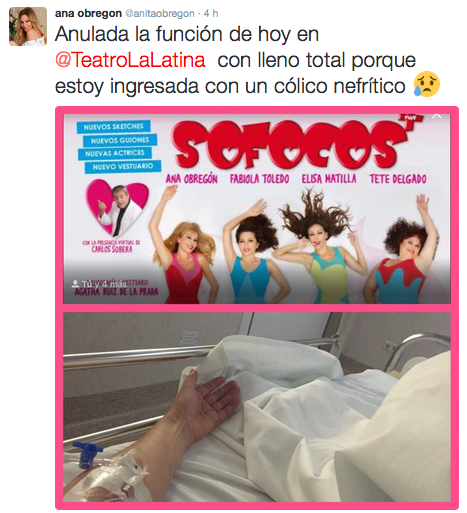Click the 'ana obregon' display name
Screen dimensions: 467x513
click(88, 13)
